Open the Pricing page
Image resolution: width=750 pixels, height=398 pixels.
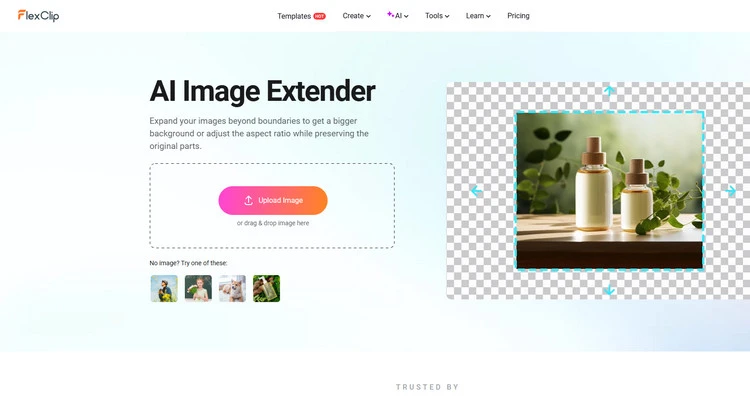518,16
